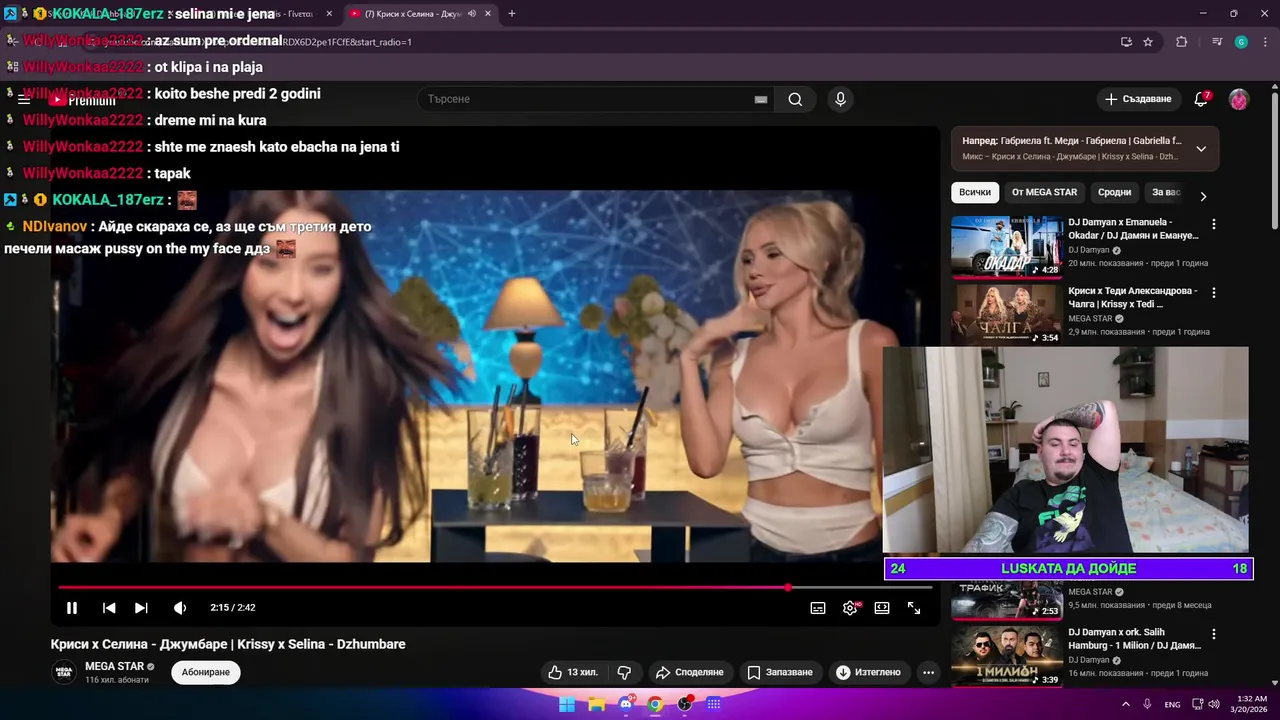Bookmark this page with the star icon
Viewport: 1280px width, 720px height.
tap(1148, 42)
